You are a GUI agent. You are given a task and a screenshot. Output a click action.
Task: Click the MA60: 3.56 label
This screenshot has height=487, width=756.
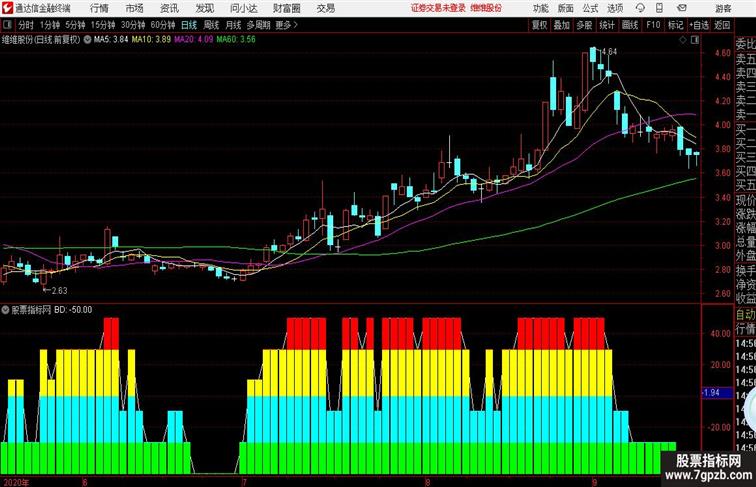[x=236, y=40]
